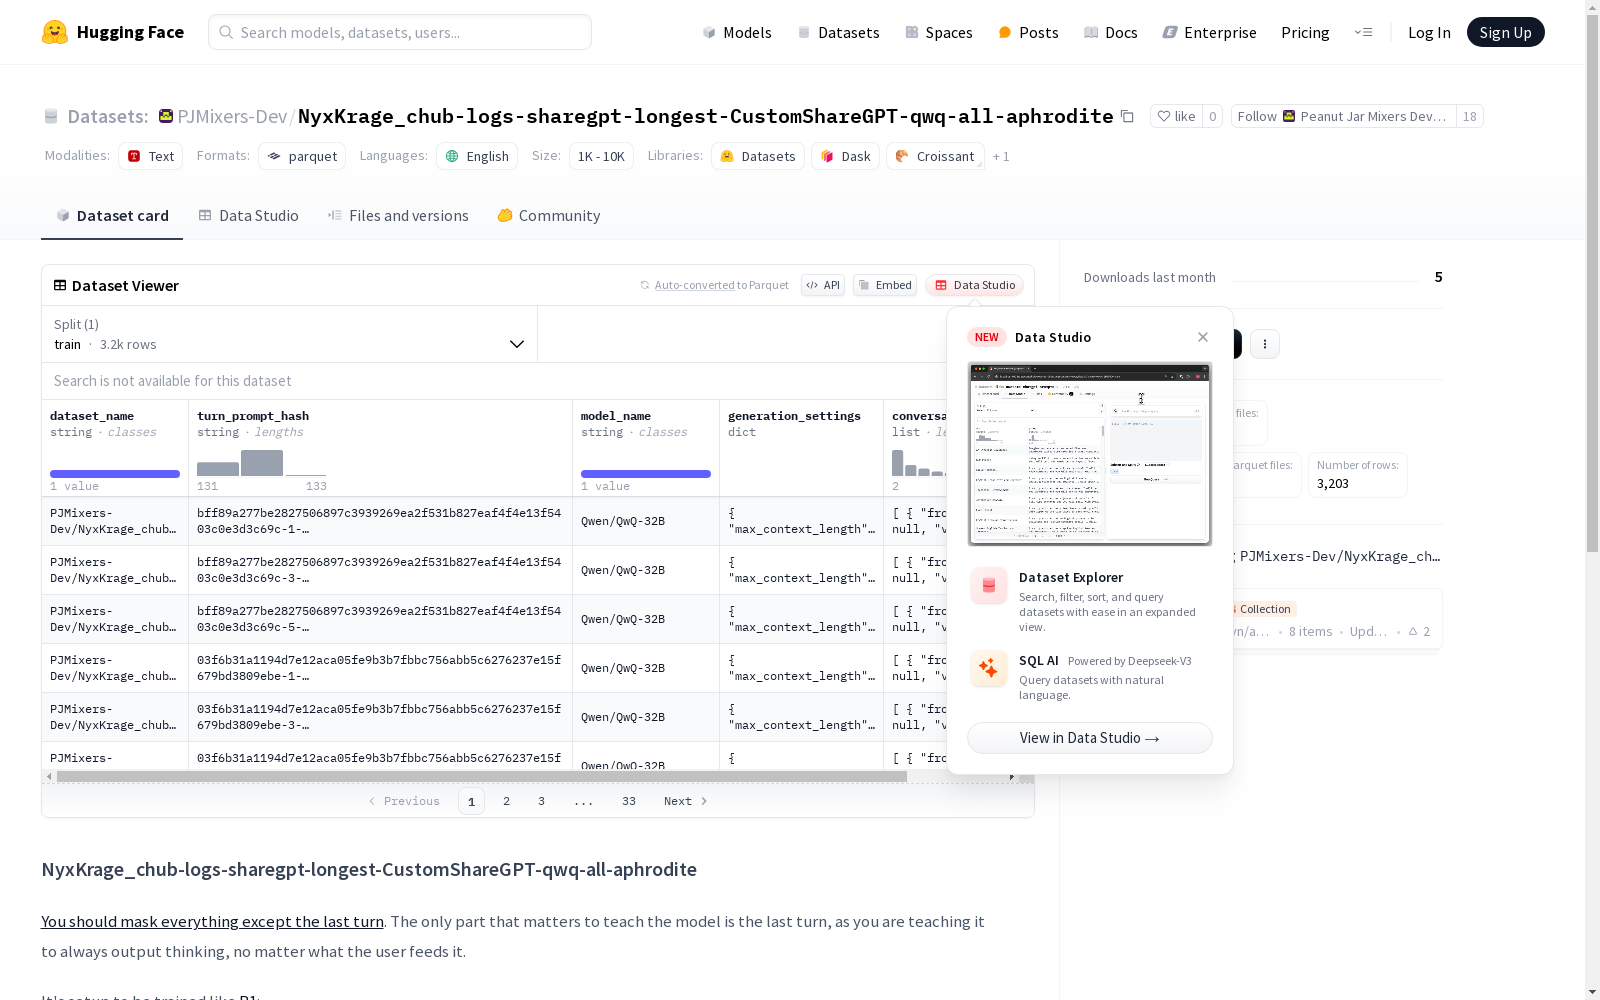Click the 18 followers count
Image resolution: width=1600 pixels, height=1000 pixels.
coord(1470,116)
